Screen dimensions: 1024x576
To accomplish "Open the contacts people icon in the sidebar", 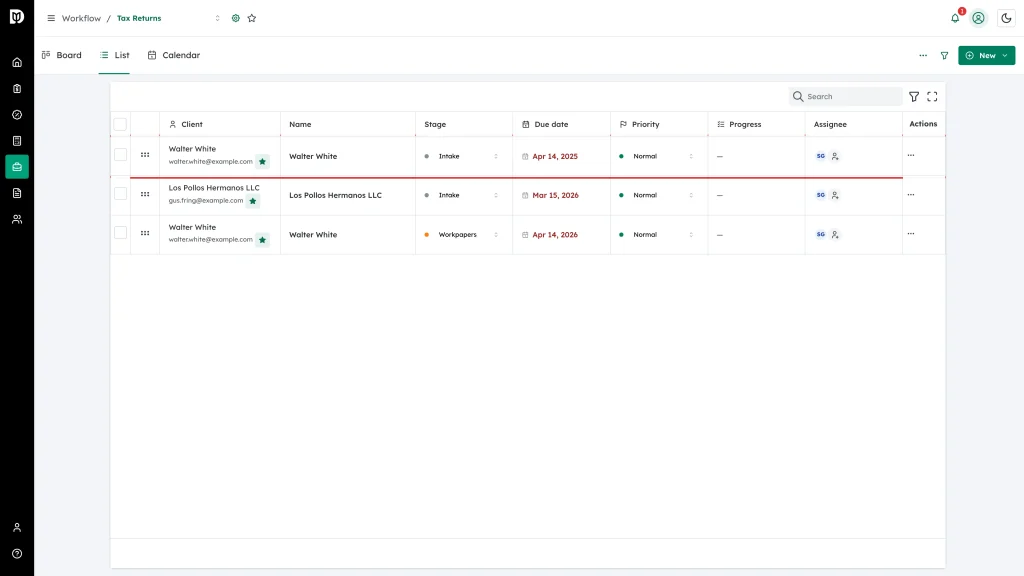I will [17, 219].
